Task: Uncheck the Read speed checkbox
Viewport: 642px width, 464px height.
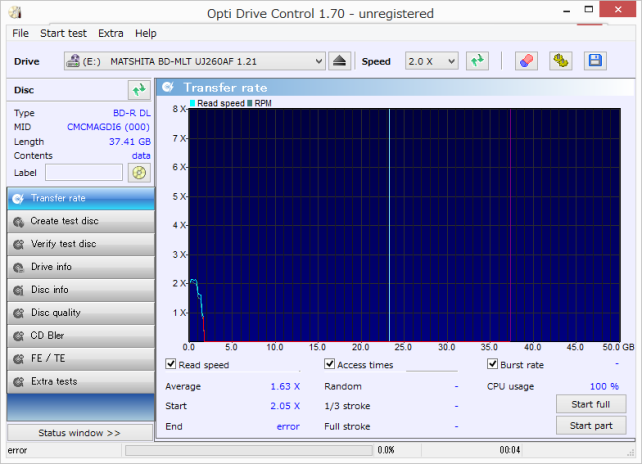Action: (x=170, y=365)
